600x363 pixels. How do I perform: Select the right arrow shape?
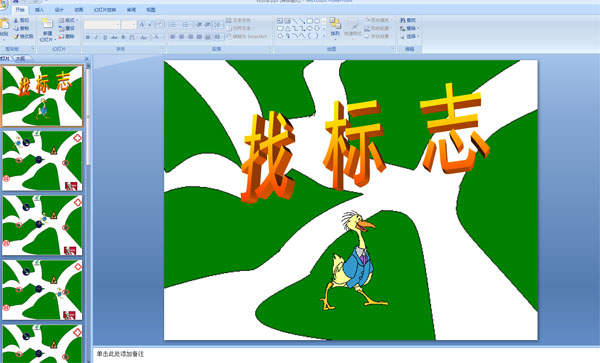(310, 28)
